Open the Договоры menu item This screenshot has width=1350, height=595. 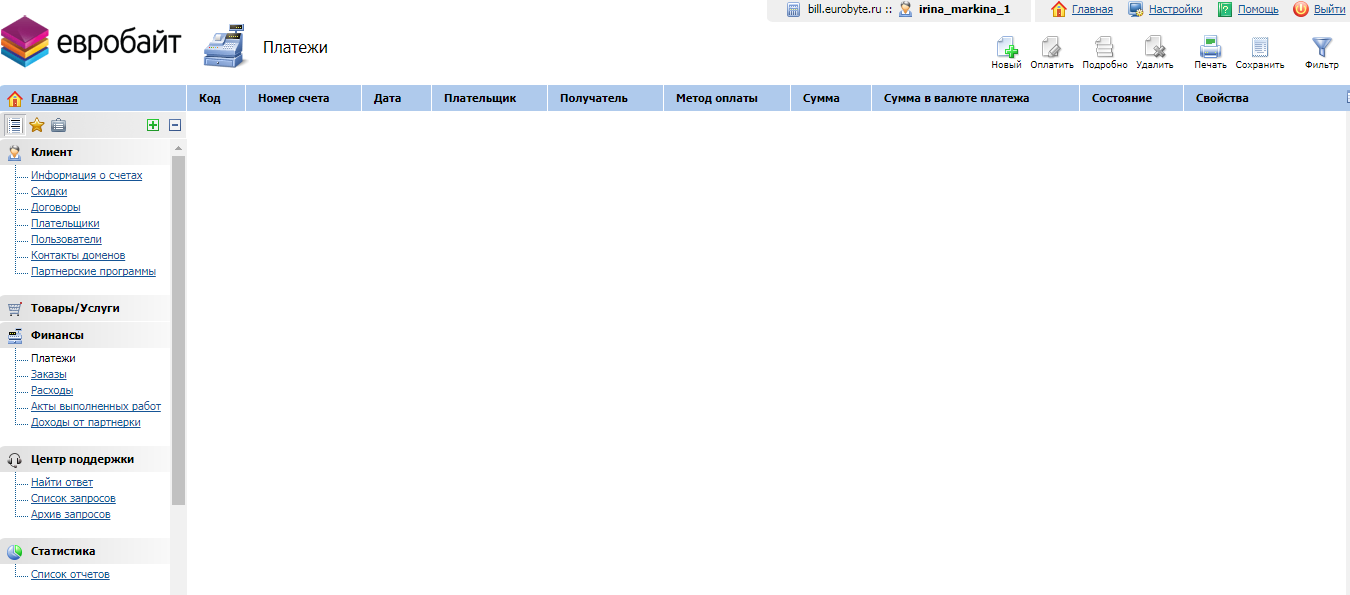click(56, 207)
